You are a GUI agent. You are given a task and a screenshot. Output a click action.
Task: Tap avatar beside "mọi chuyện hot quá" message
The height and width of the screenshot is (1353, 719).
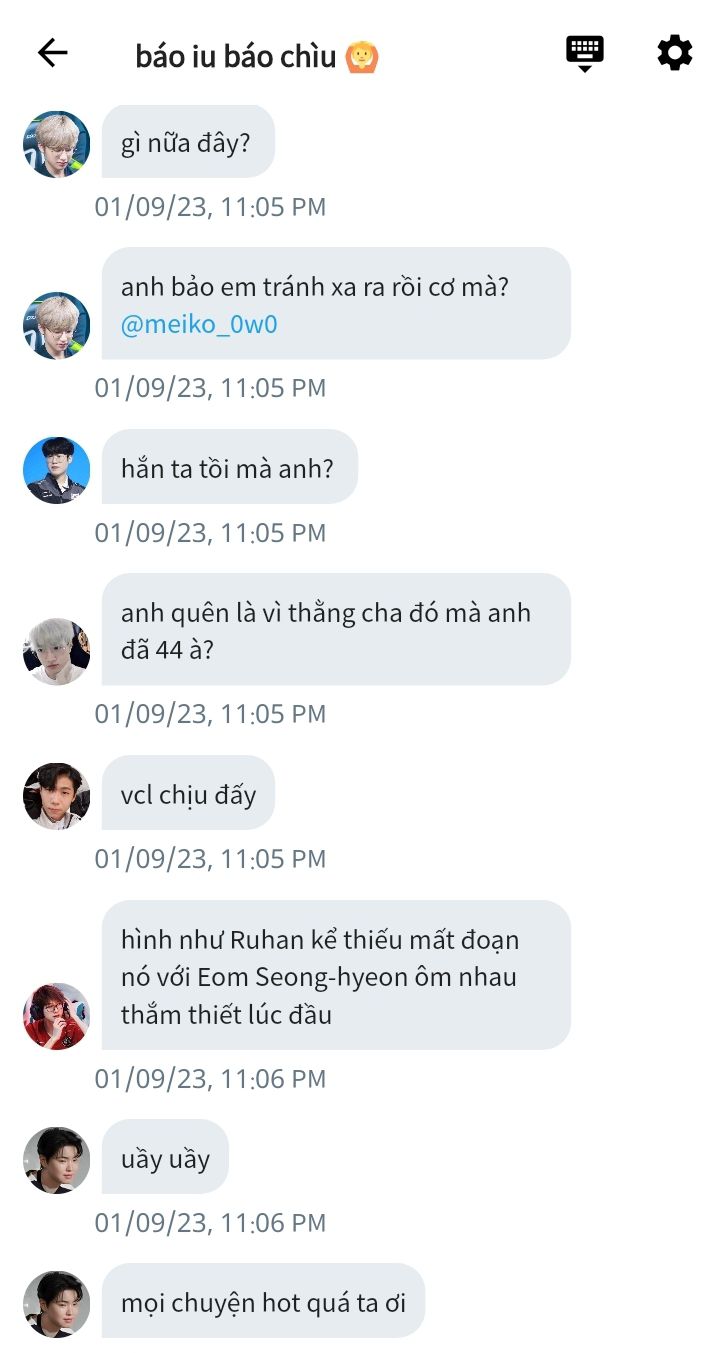click(57, 1304)
